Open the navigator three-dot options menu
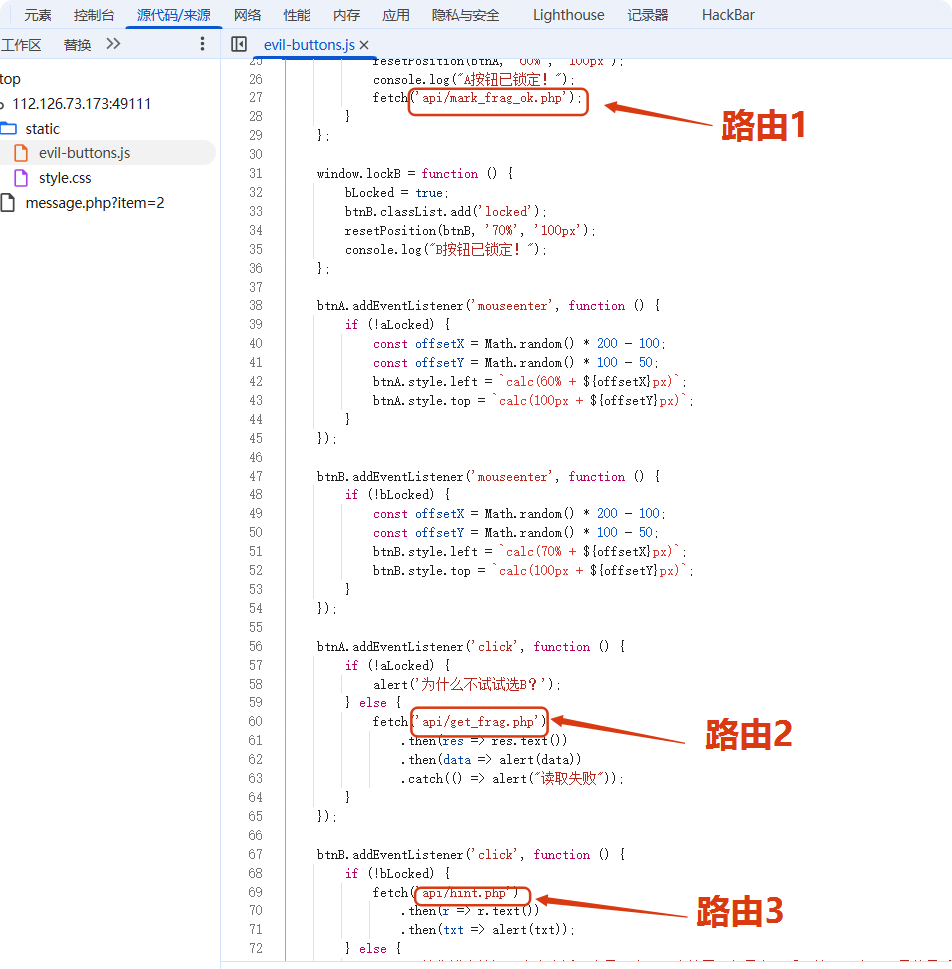Image resolution: width=952 pixels, height=969 pixels. 203,44
